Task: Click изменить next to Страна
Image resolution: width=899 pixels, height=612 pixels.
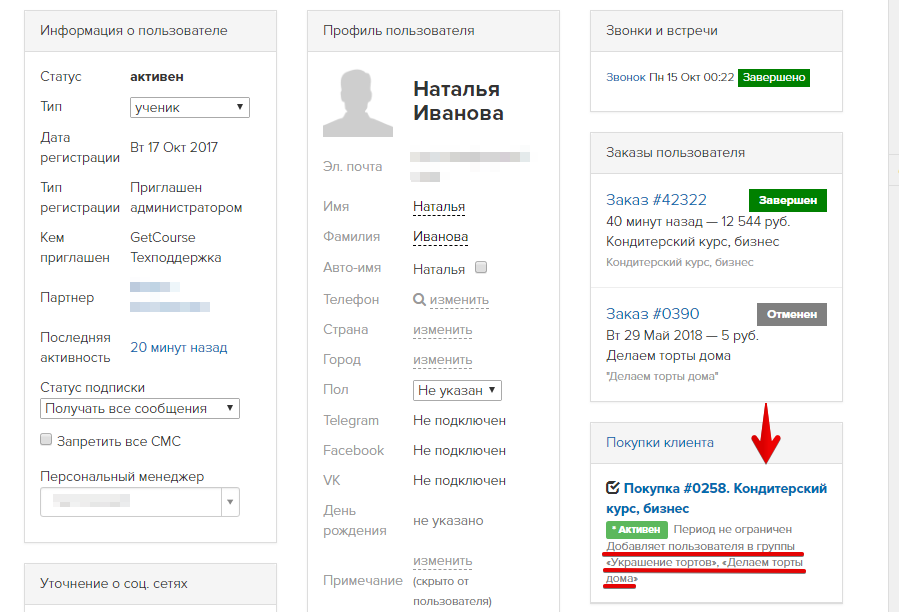Action: coord(443,330)
